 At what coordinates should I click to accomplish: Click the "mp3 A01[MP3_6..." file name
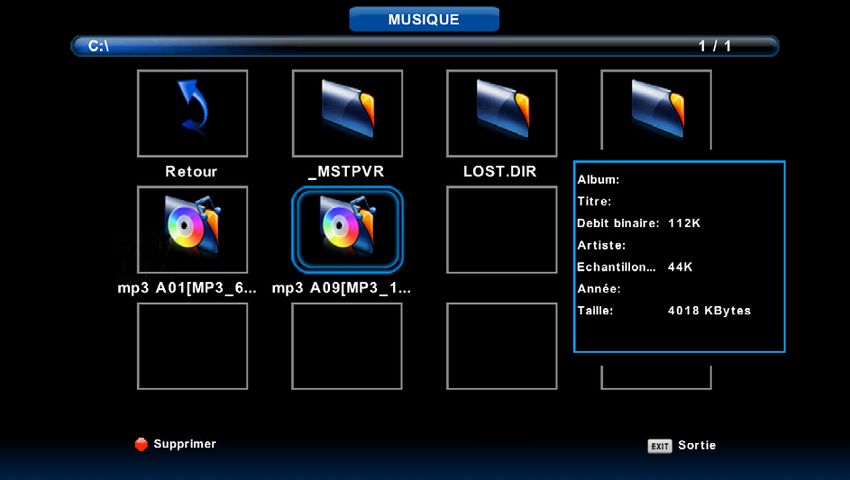tap(187, 288)
